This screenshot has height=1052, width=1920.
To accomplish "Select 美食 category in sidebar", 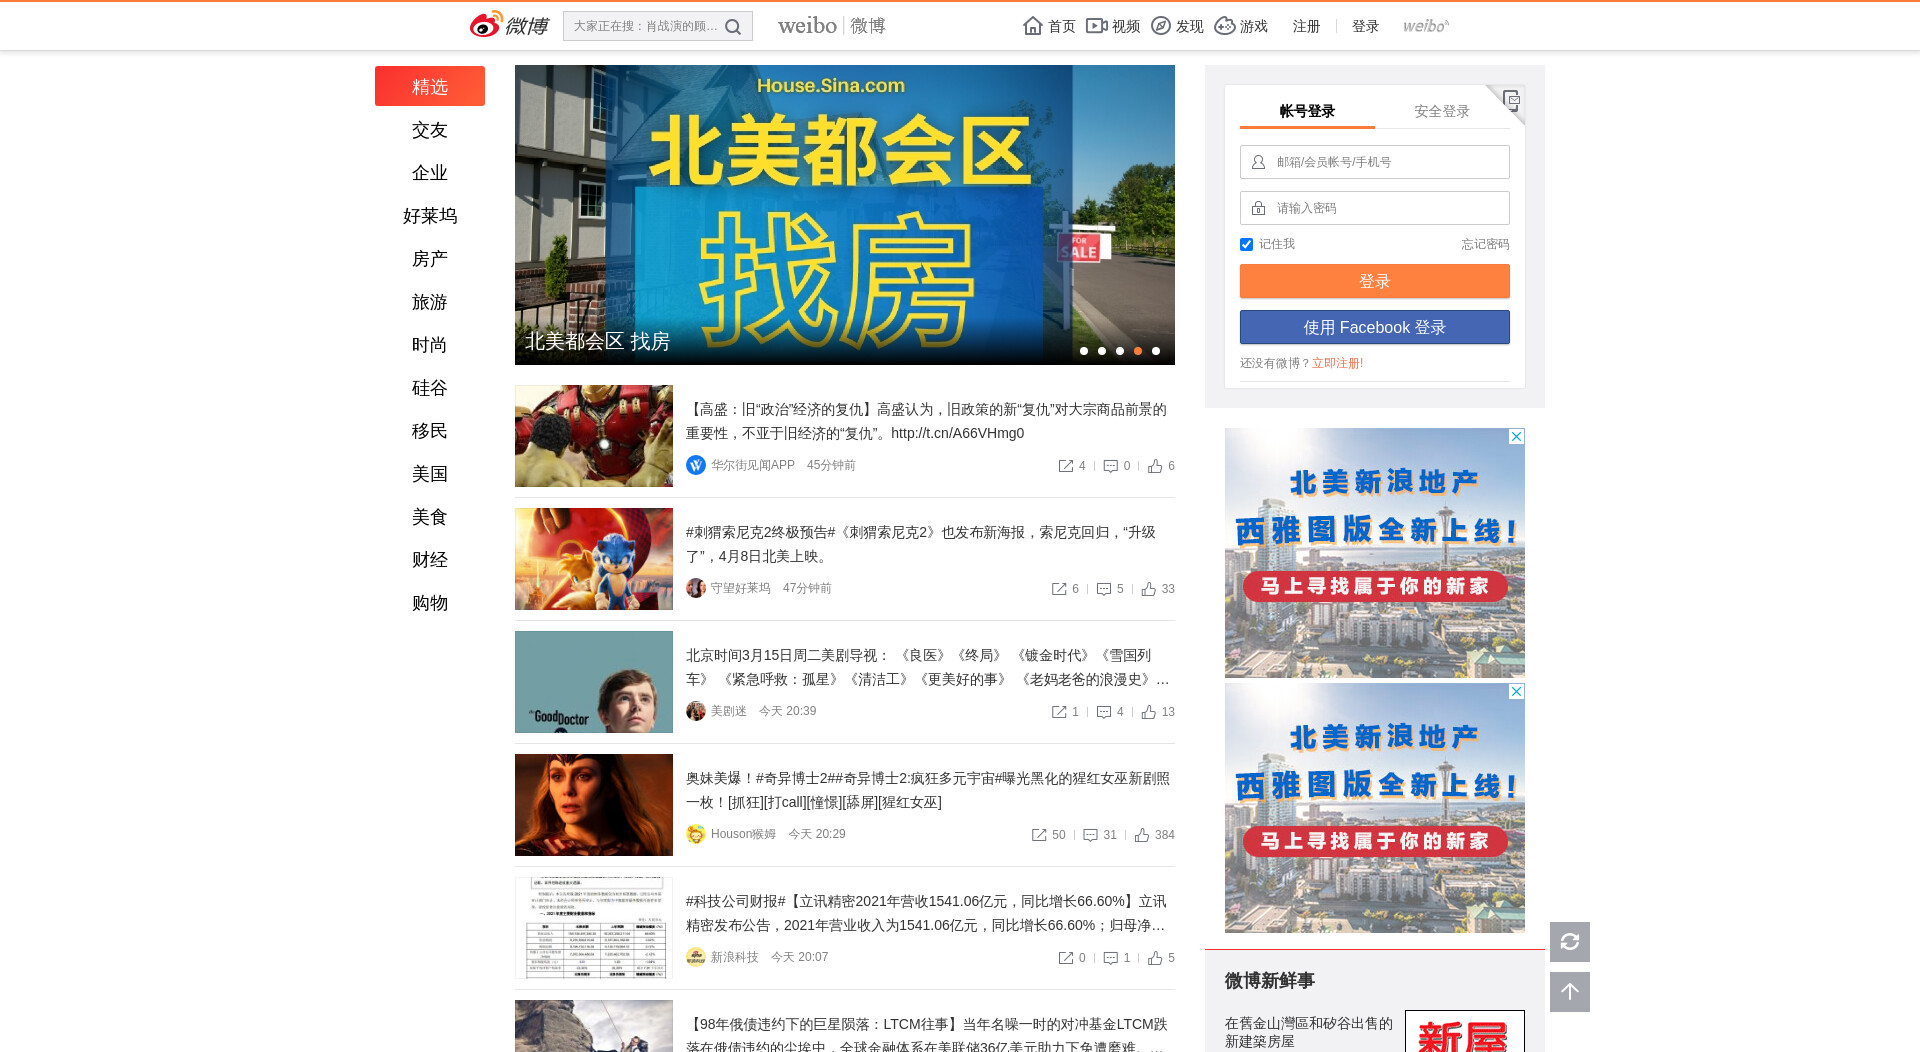I will 430,517.
